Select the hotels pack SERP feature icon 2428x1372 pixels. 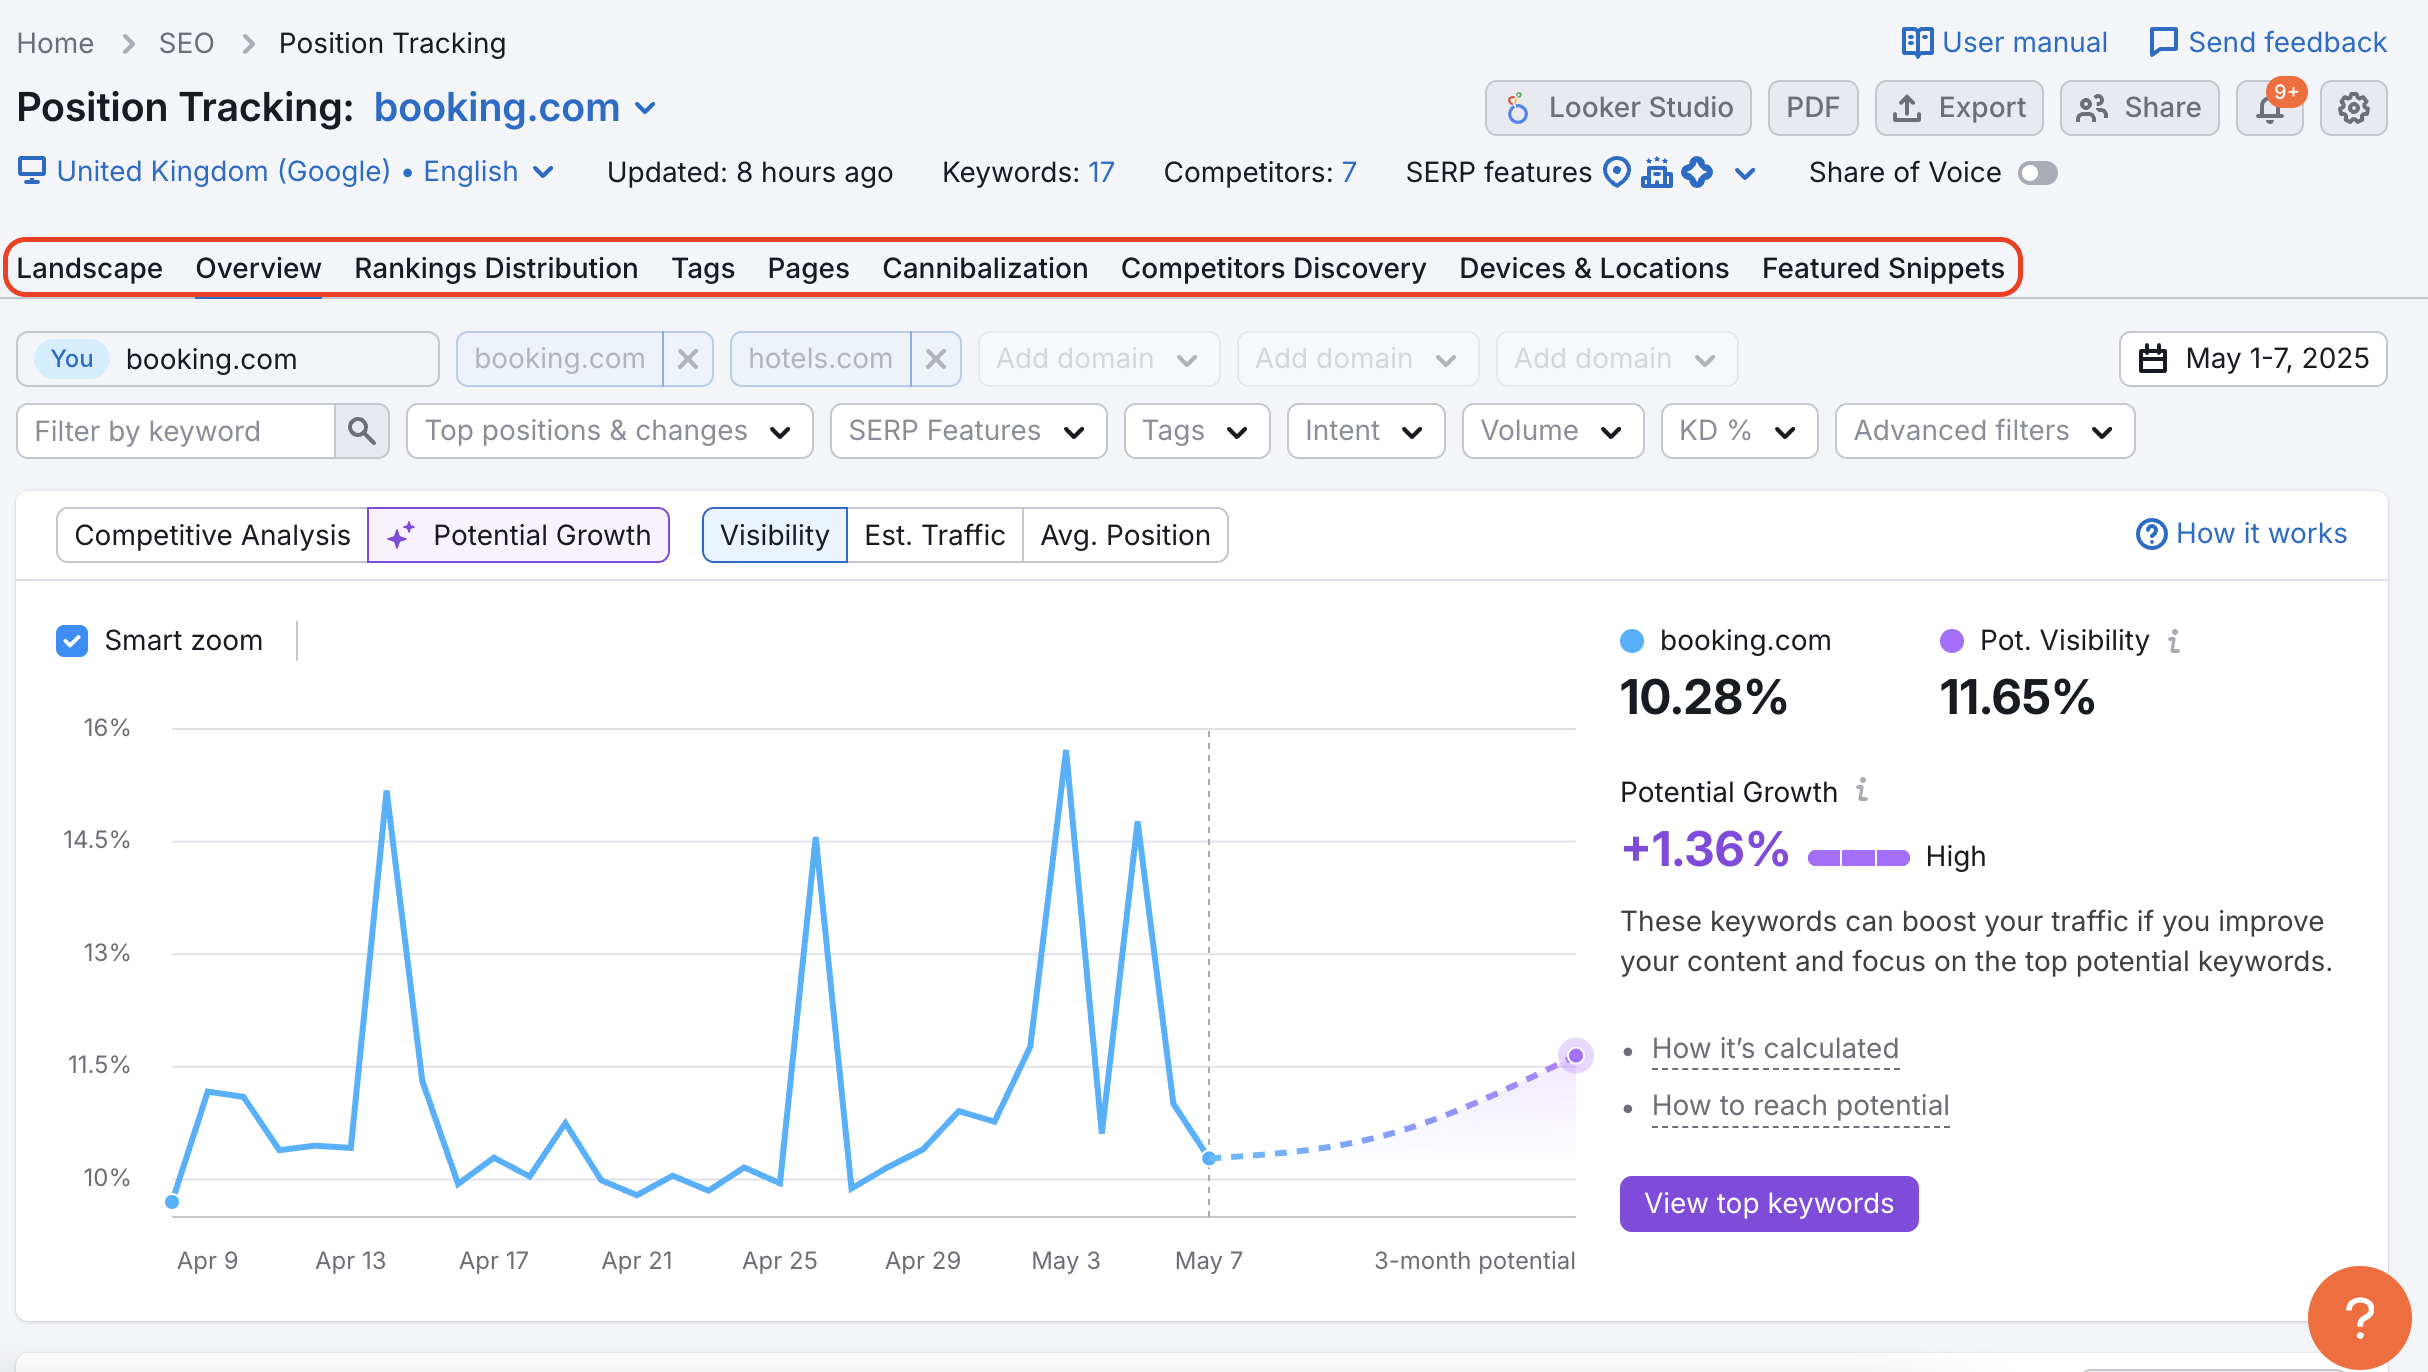coord(1657,172)
